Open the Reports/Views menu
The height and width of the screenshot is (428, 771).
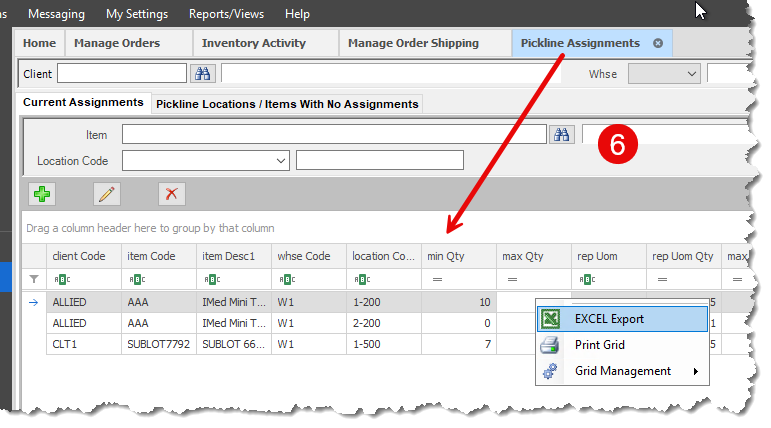[226, 14]
